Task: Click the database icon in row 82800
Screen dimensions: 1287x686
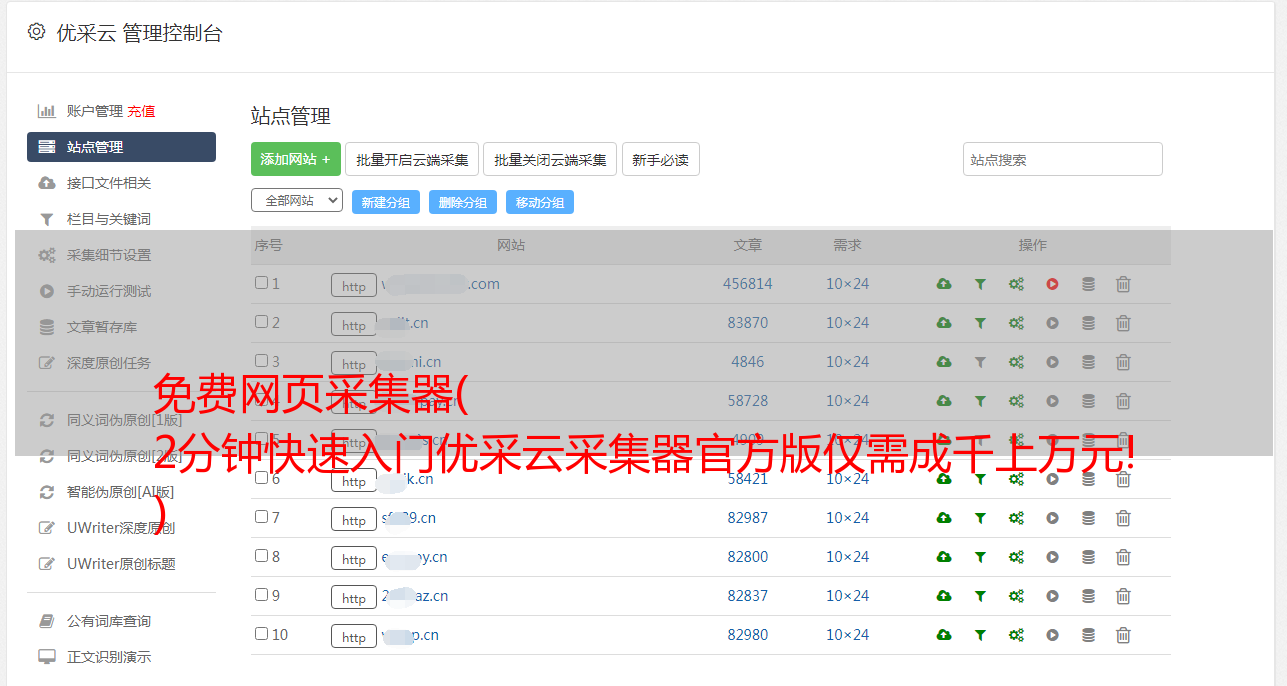Action: tap(1088, 557)
